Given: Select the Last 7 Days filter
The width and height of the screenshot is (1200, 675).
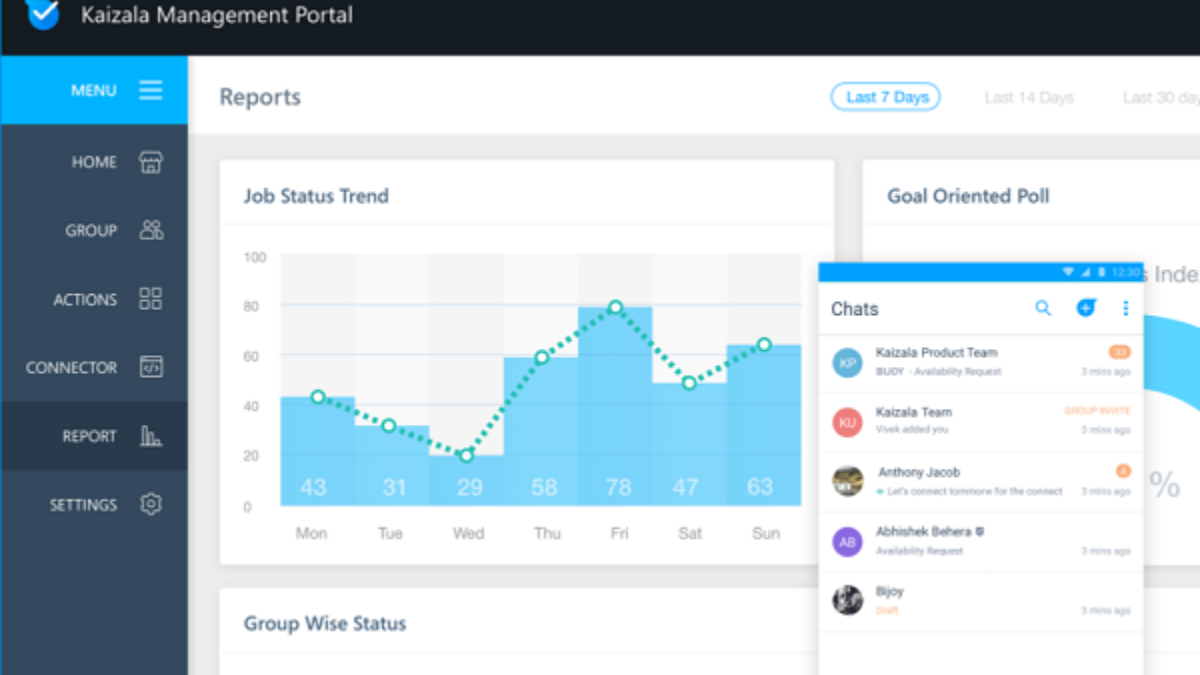Looking at the screenshot, I should point(885,97).
